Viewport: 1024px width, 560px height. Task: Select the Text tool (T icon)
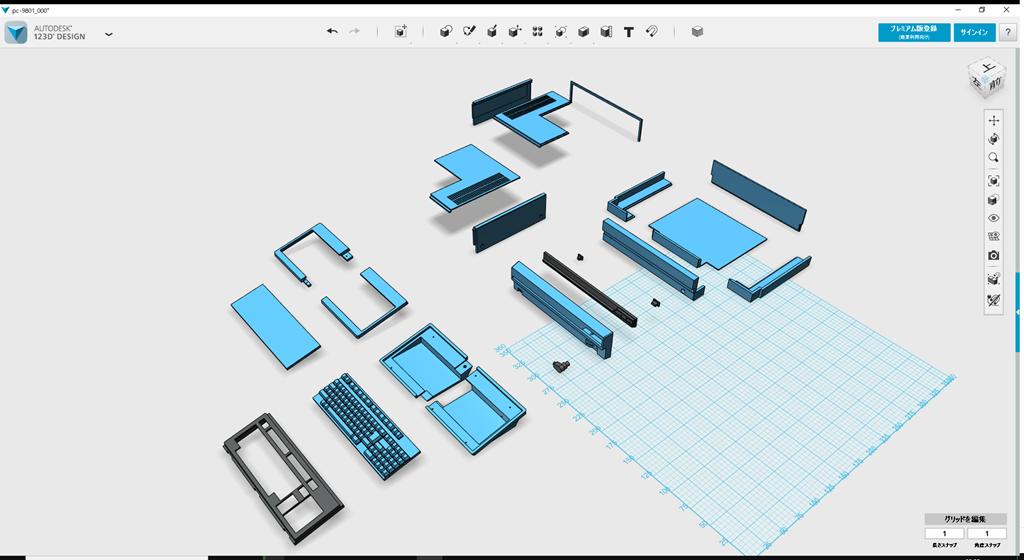tap(629, 32)
